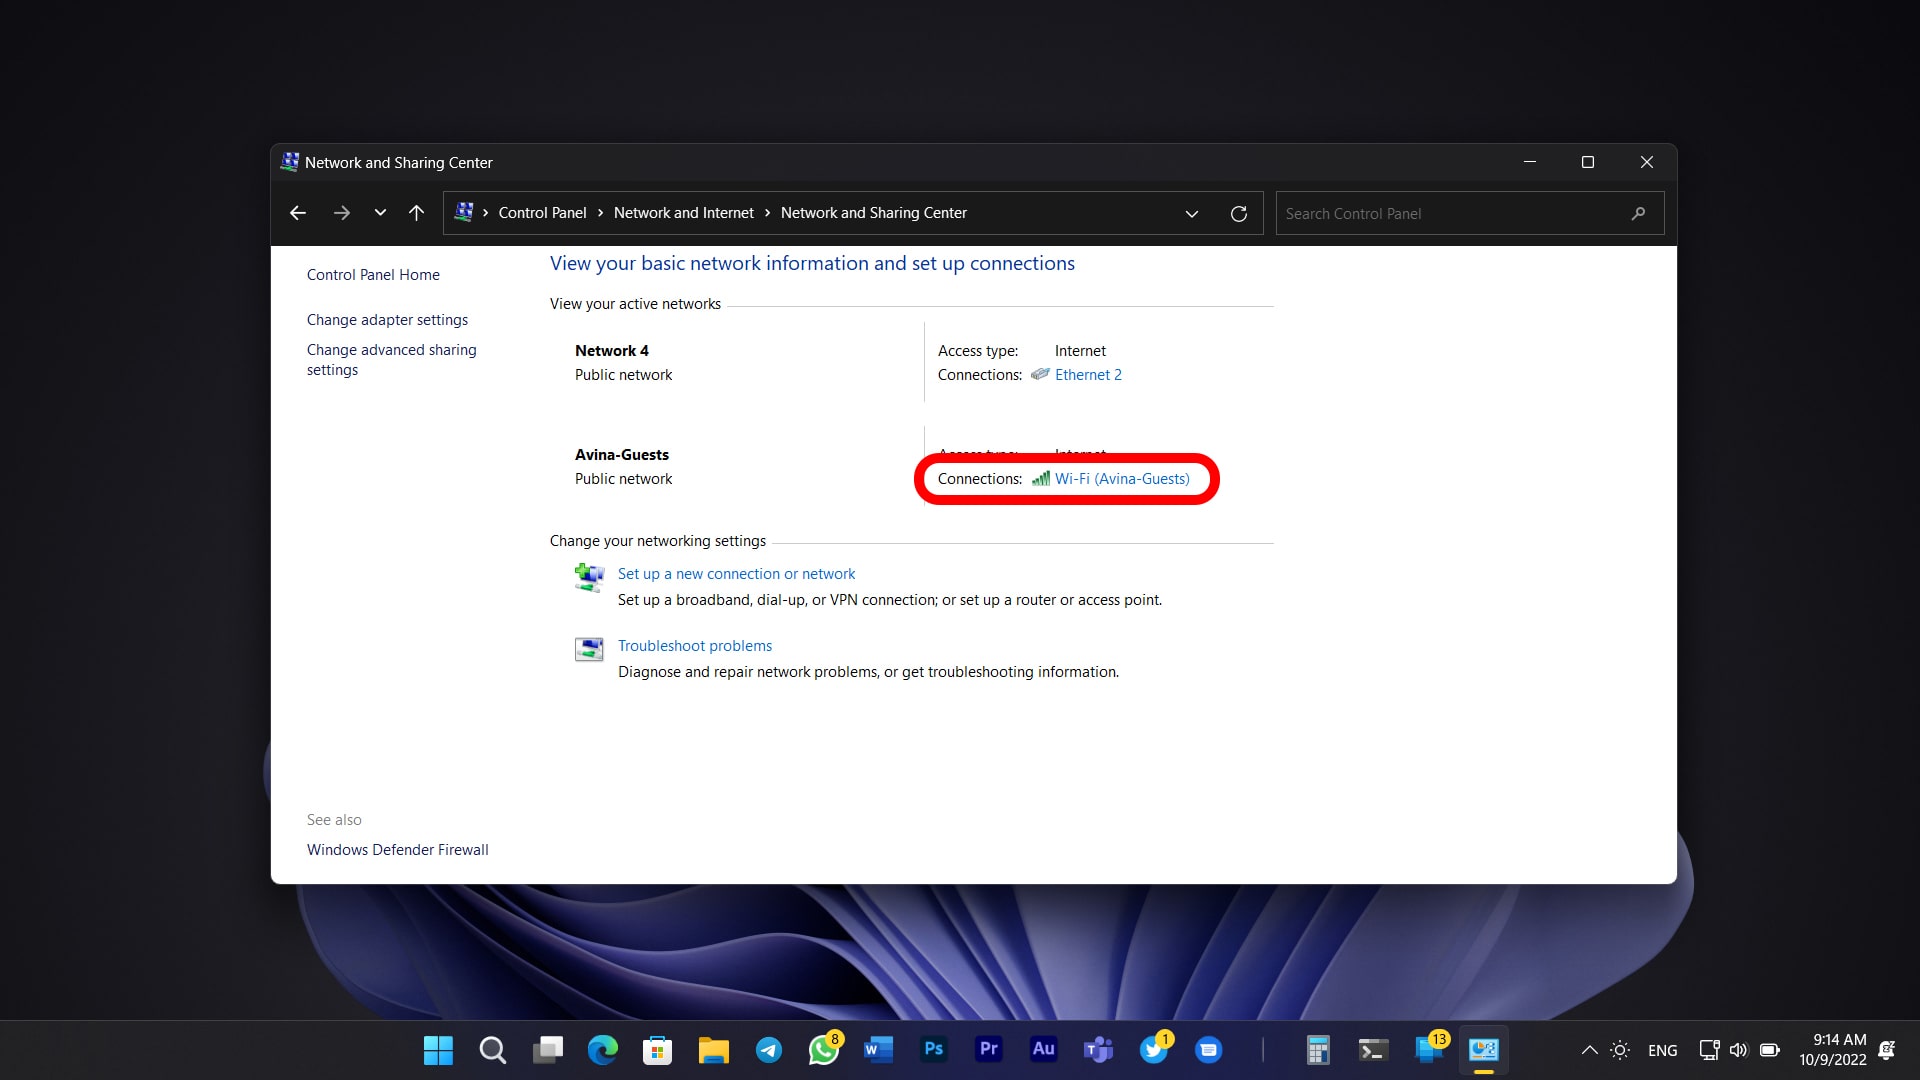1920x1080 pixels.
Task: Launch Adobe Audition from taskbar
Action: [x=1043, y=1049]
